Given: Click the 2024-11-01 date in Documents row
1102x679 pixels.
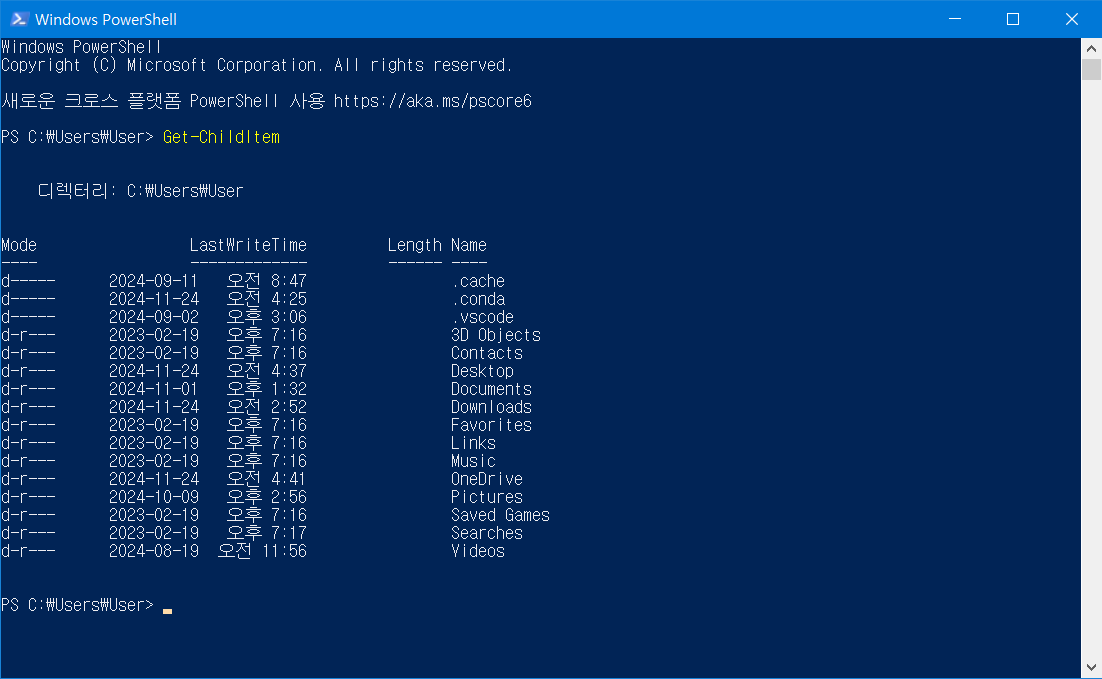Looking at the screenshot, I should click(x=154, y=389).
